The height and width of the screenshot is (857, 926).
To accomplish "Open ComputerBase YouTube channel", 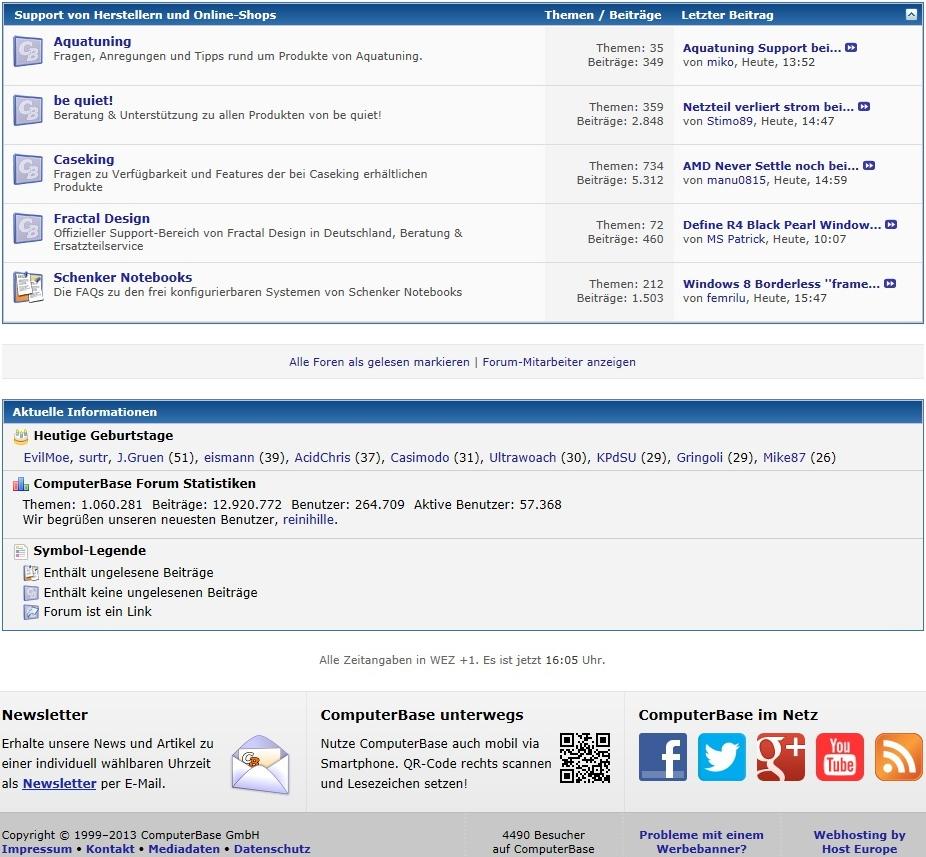I will (x=840, y=757).
